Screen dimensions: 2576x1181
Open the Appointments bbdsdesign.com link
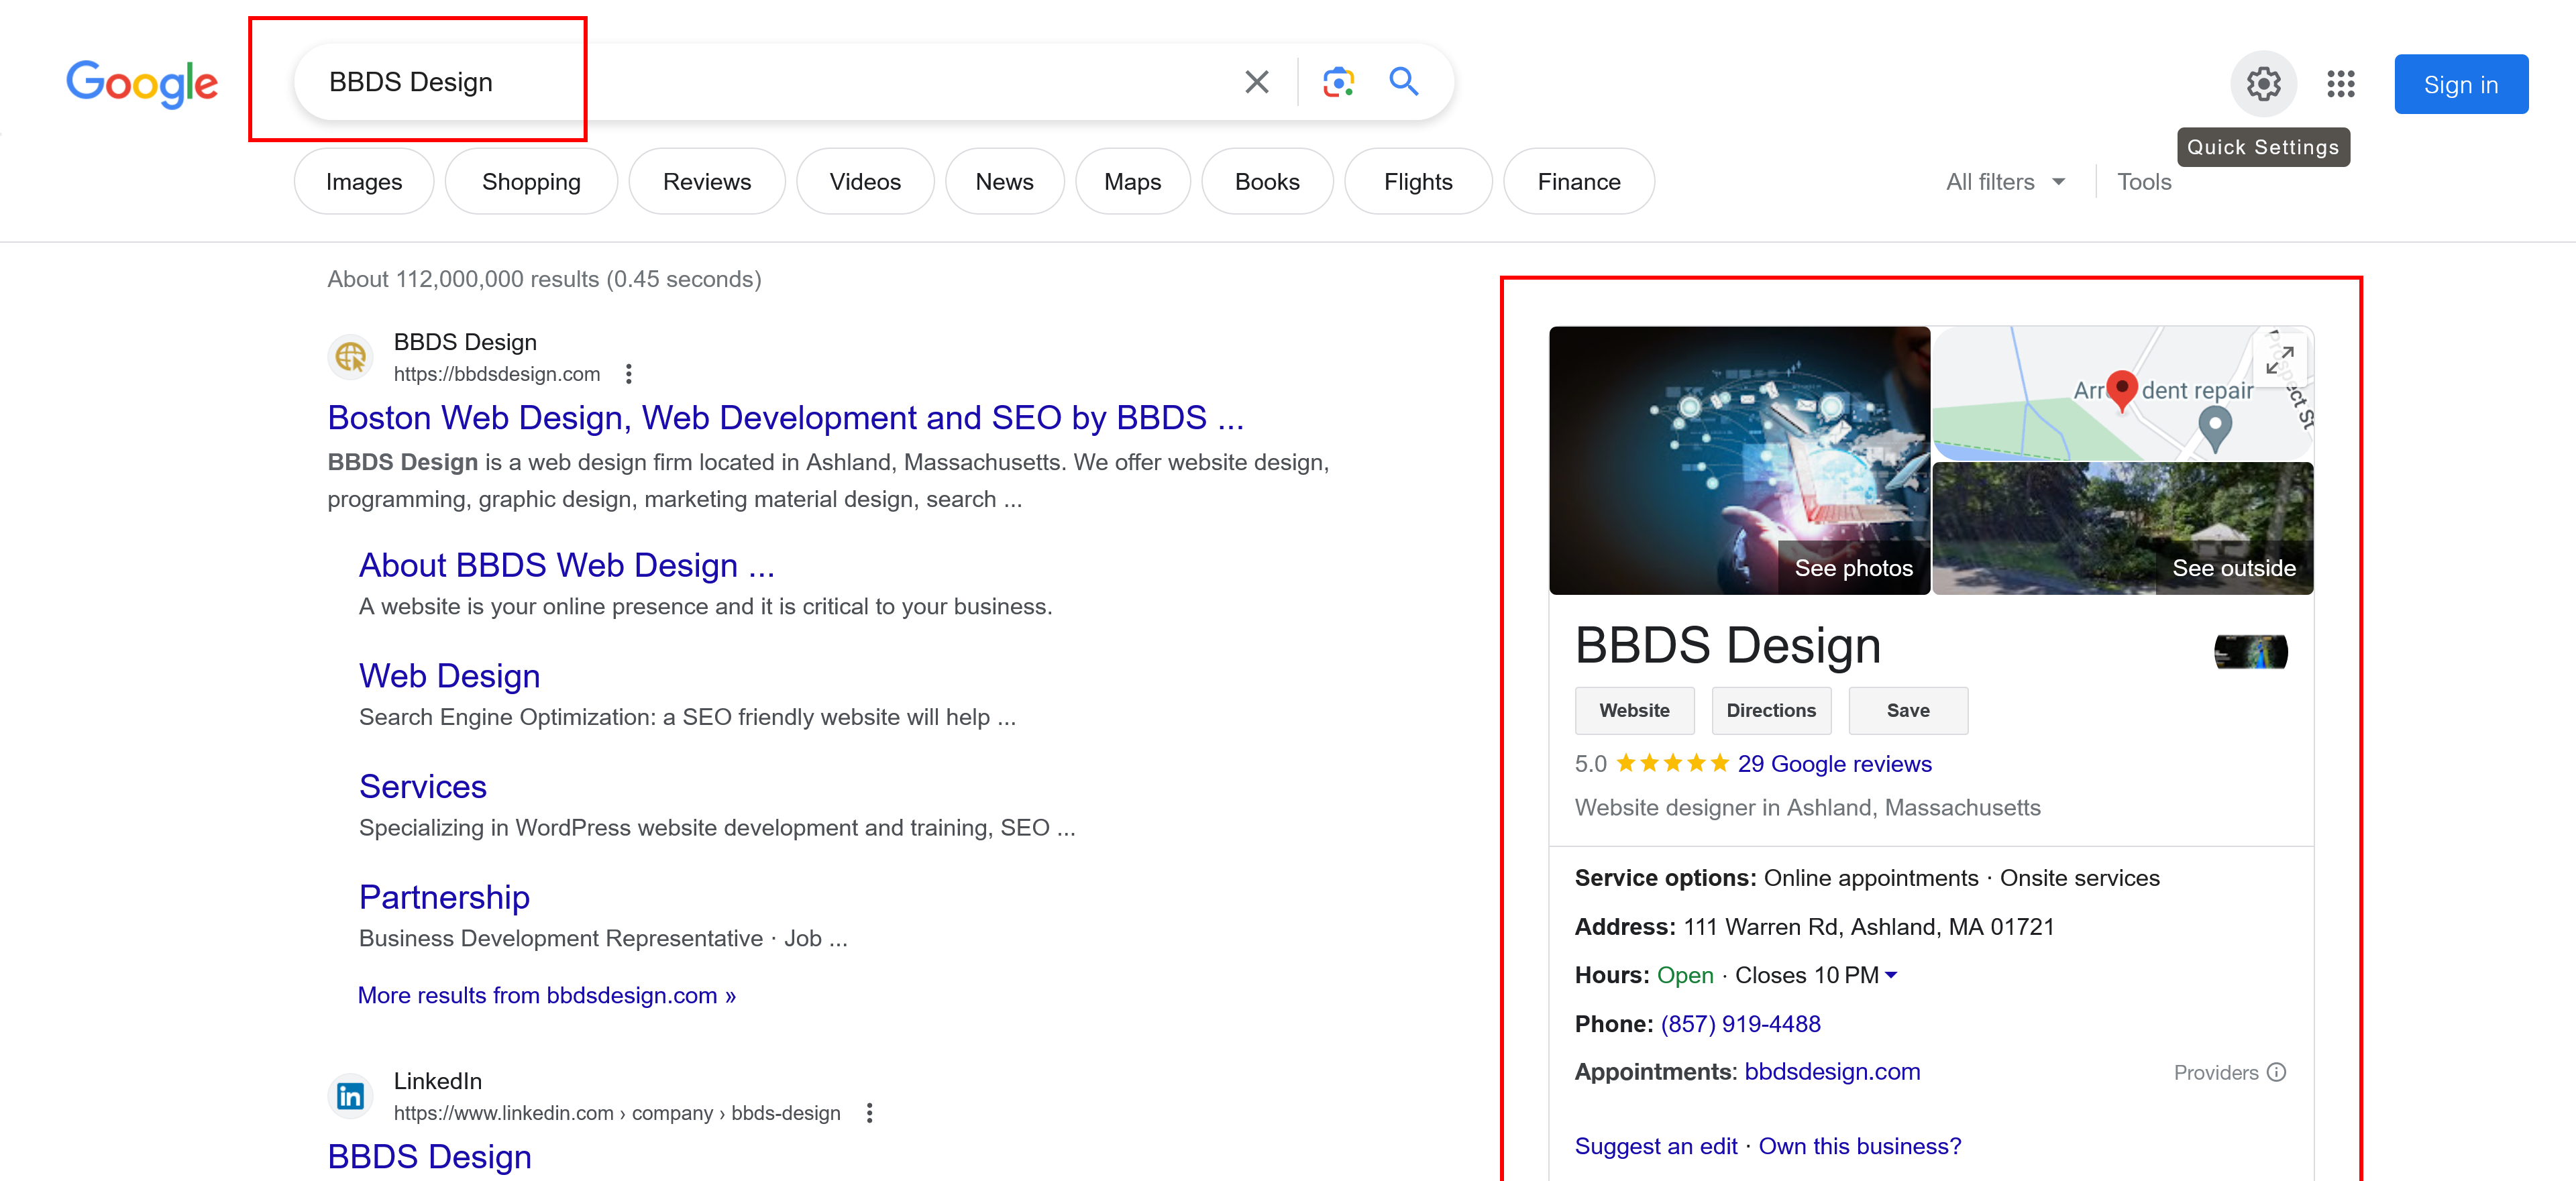pos(1832,1073)
